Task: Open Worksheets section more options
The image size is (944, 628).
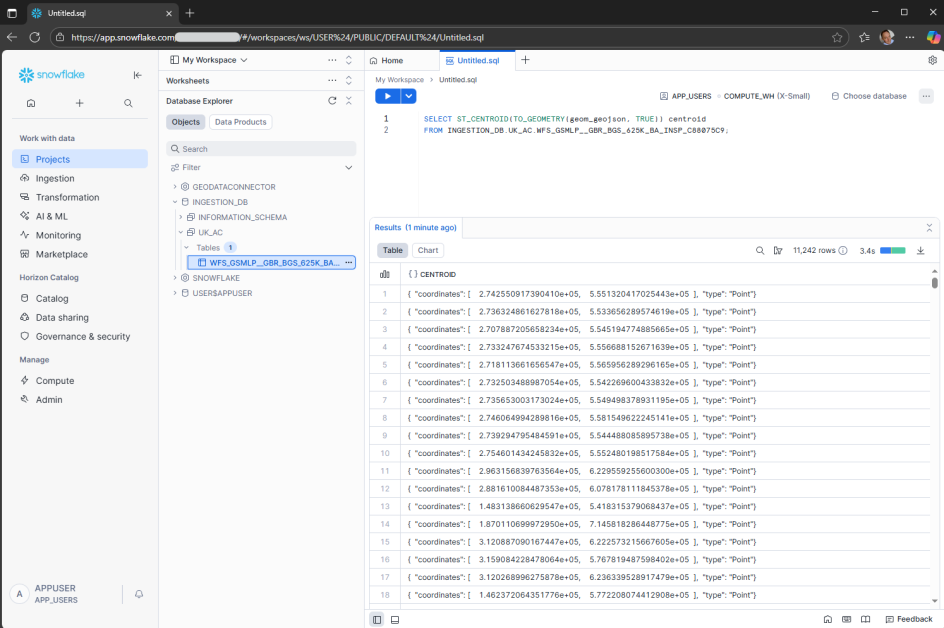Action: click(x=332, y=81)
